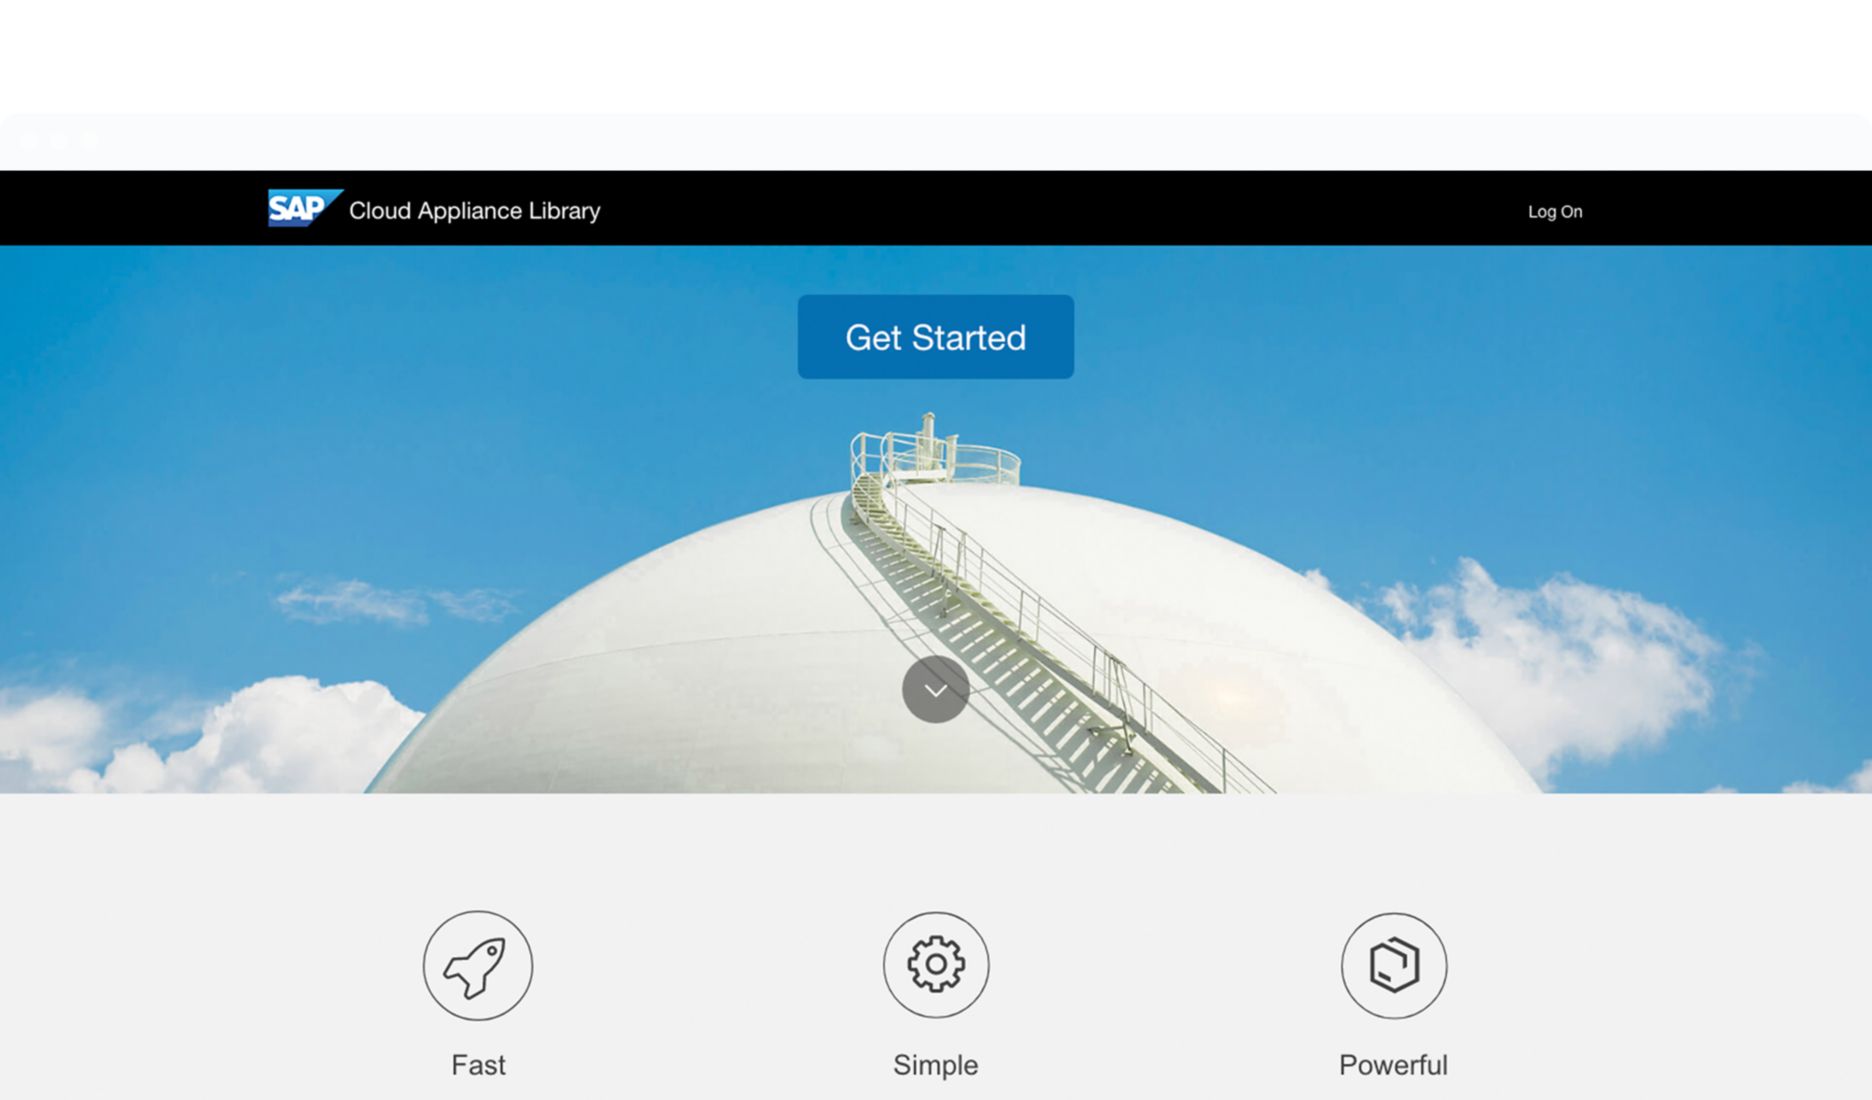Click the railing platform atop the dome
1872x1100 pixels.
935,455
